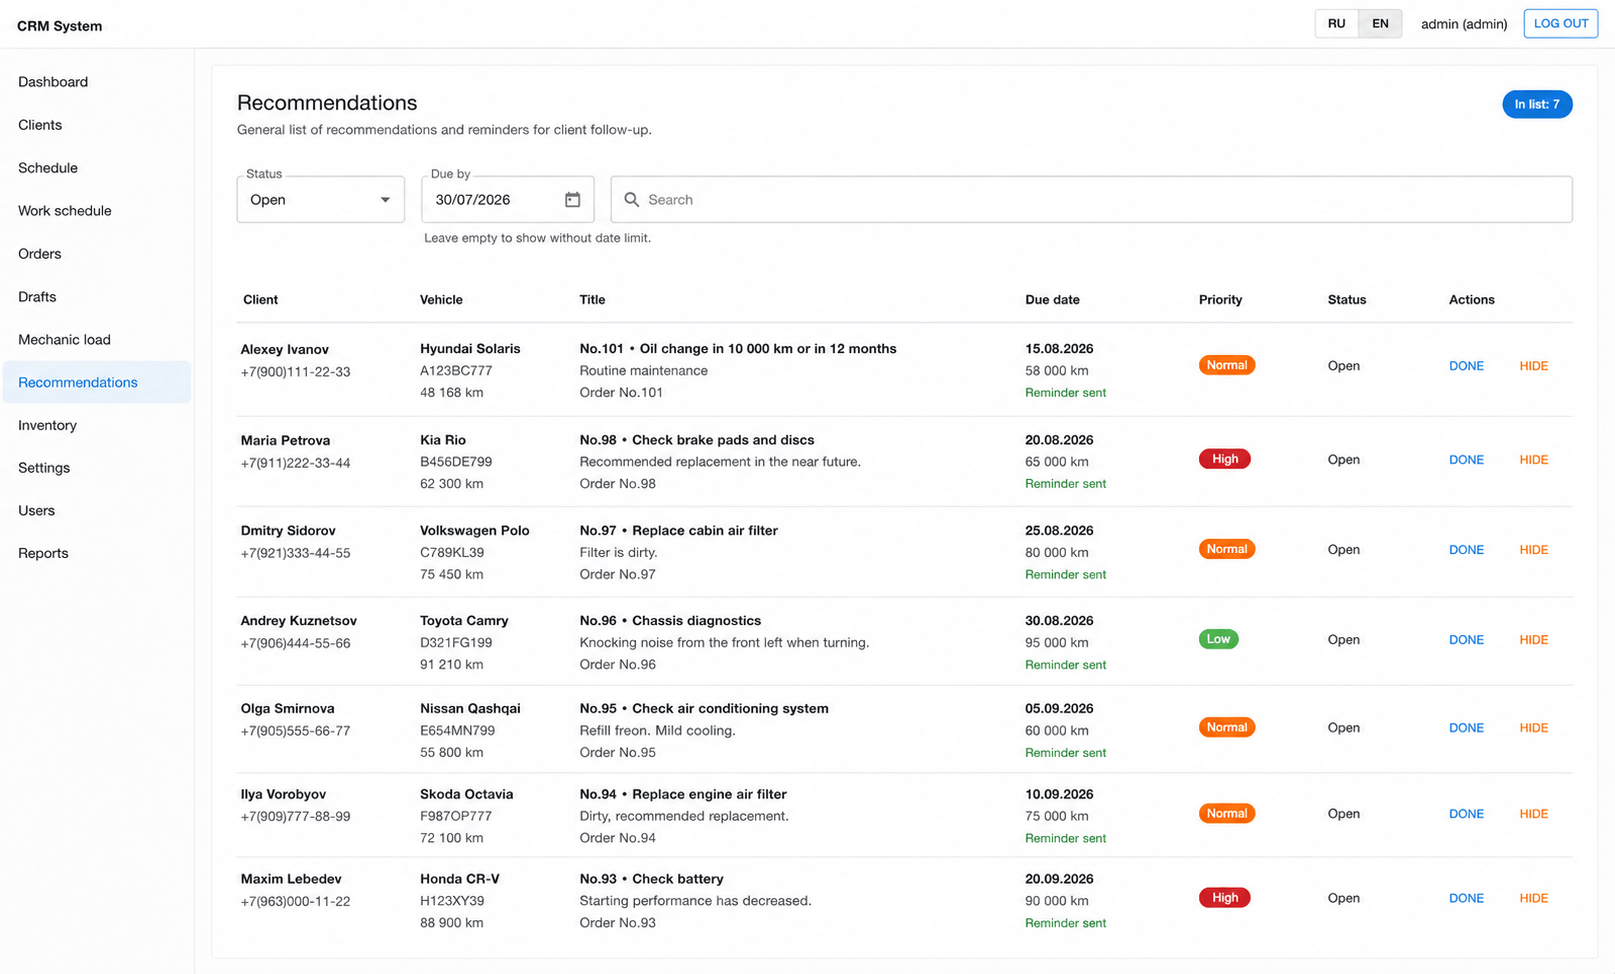
Task: Hide Andrey Kuznetsov's recommendation
Action: tap(1533, 640)
